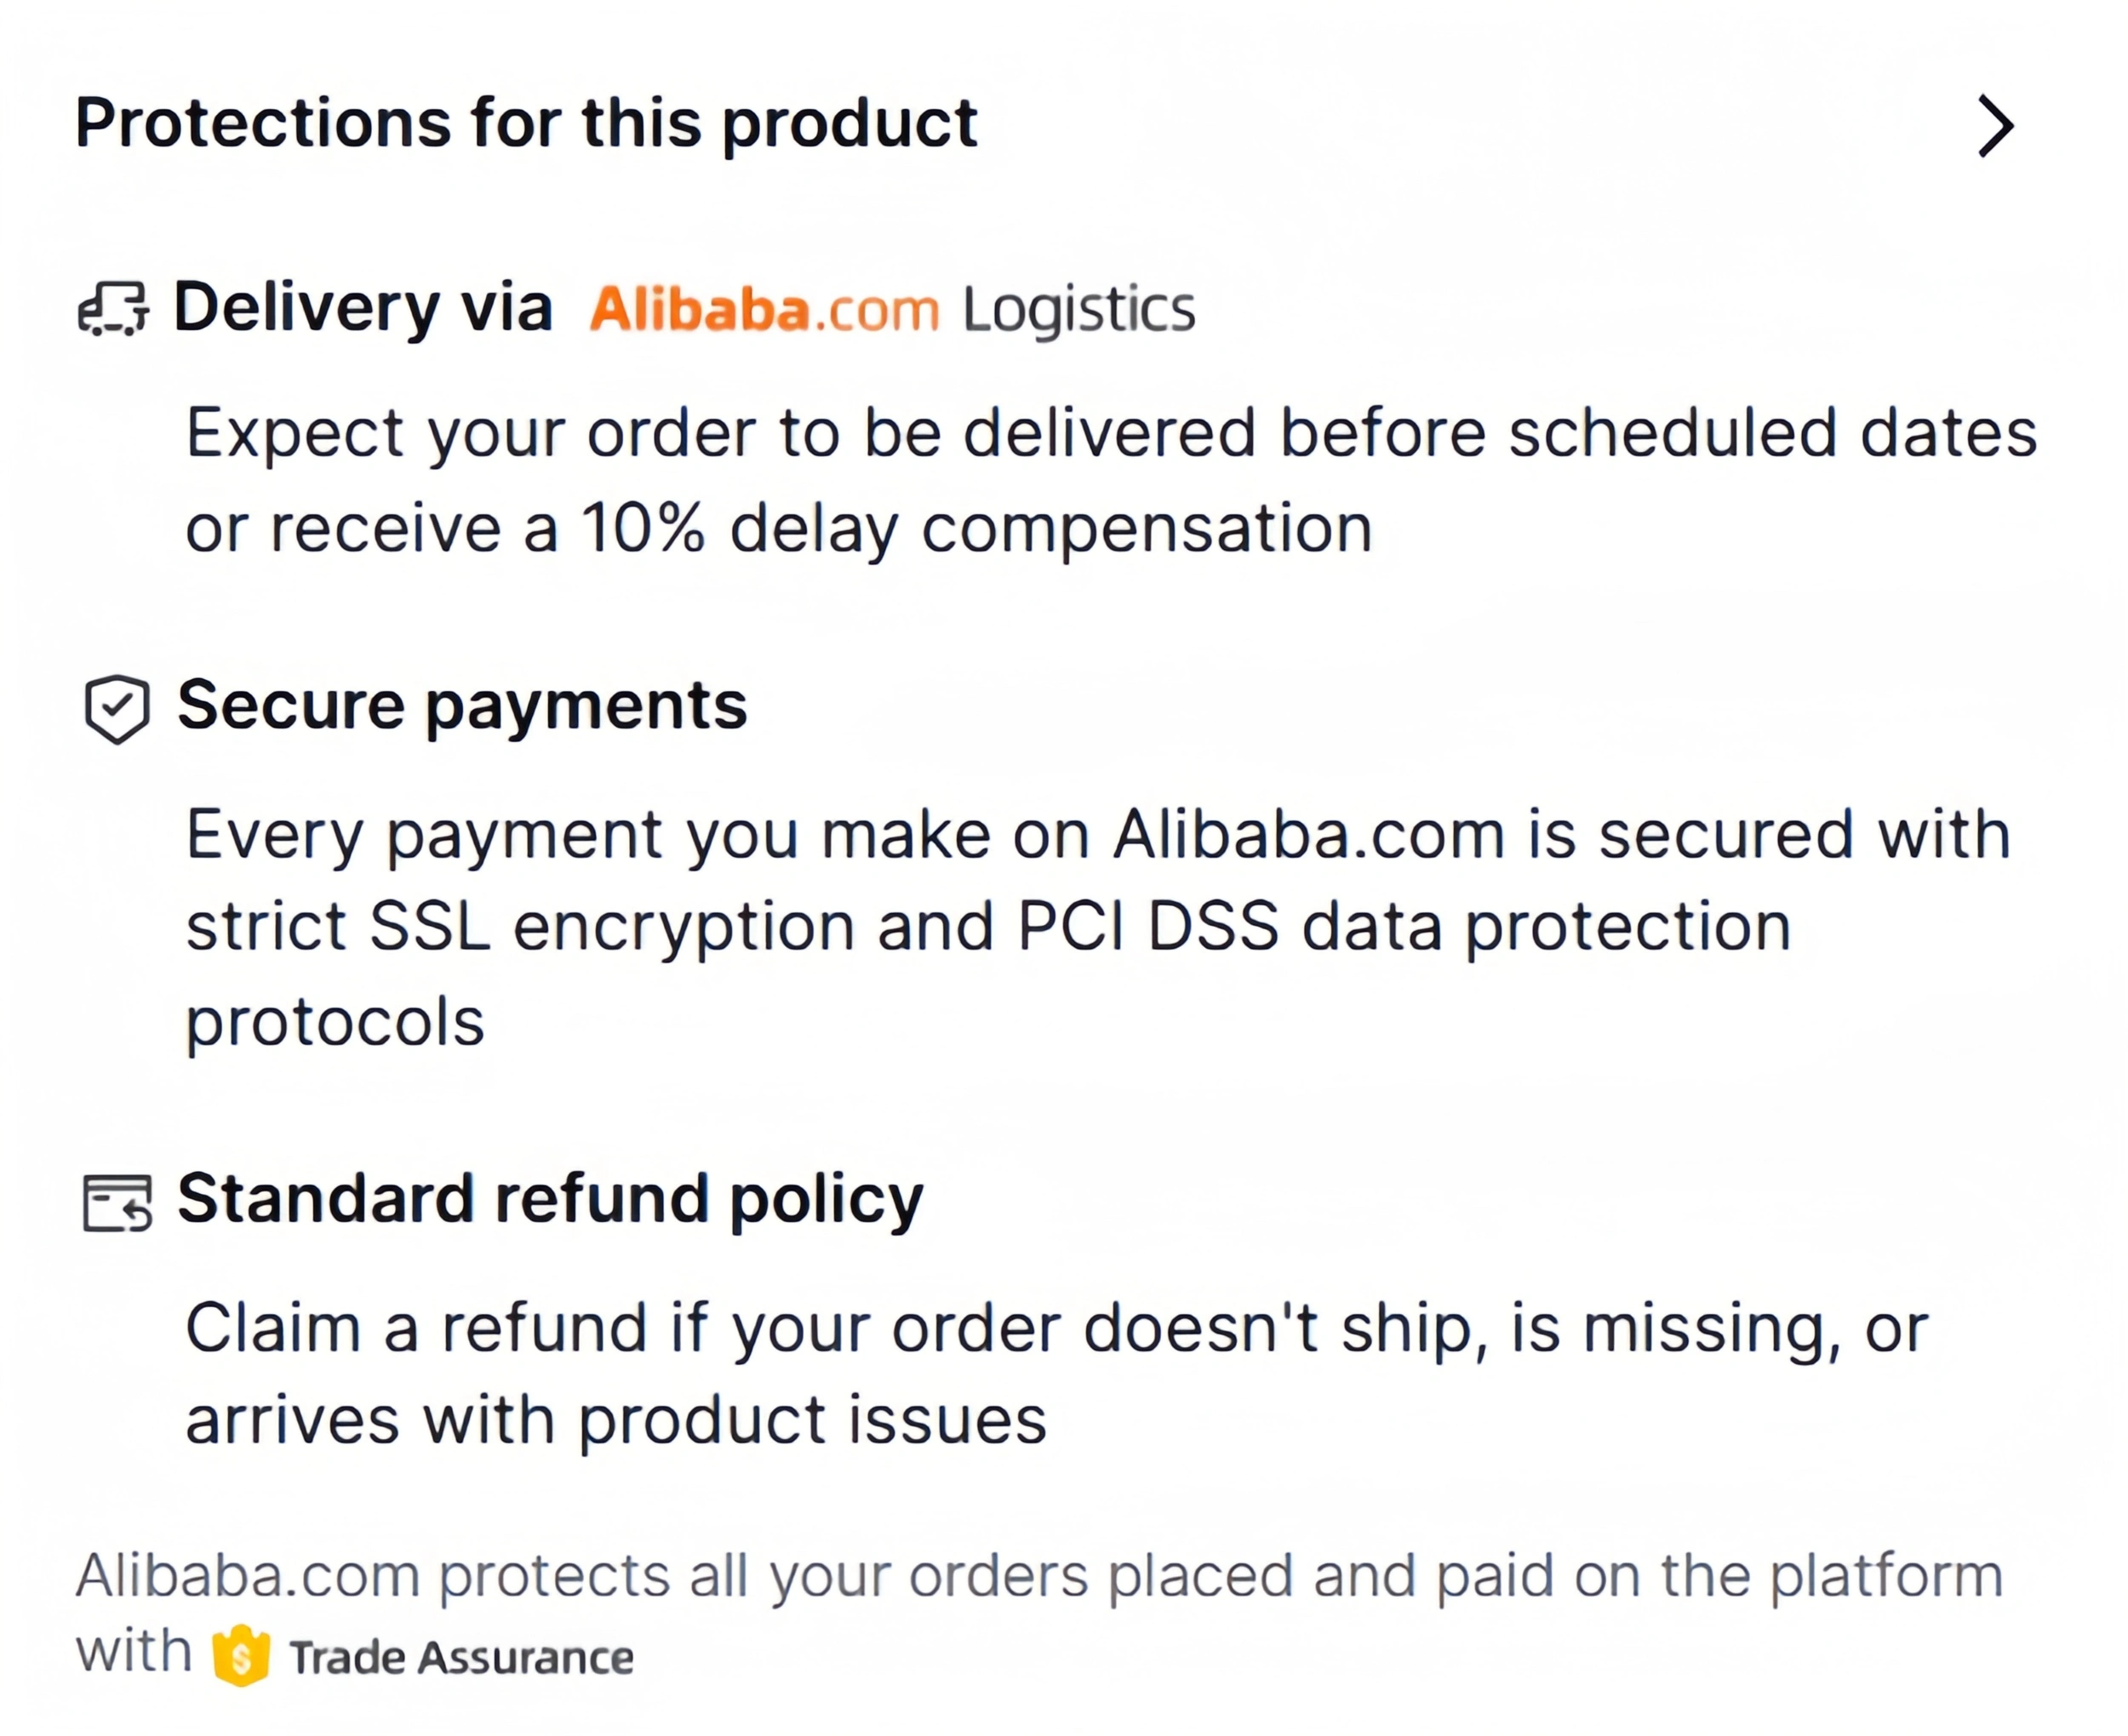Click the 'protocols' word under secure payments
This screenshot has height=1736, width=2128.
pos(335,1023)
